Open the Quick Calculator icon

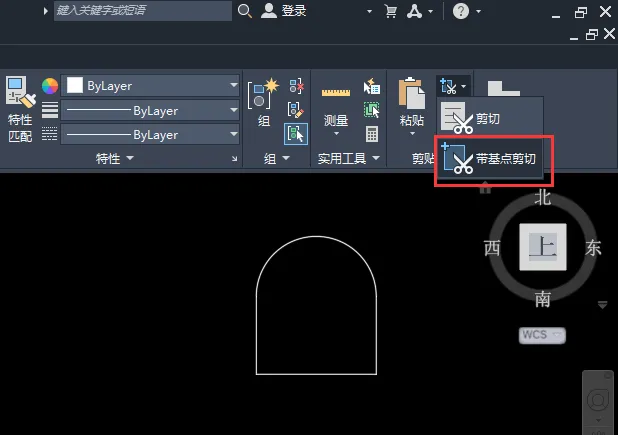[372, 134]
